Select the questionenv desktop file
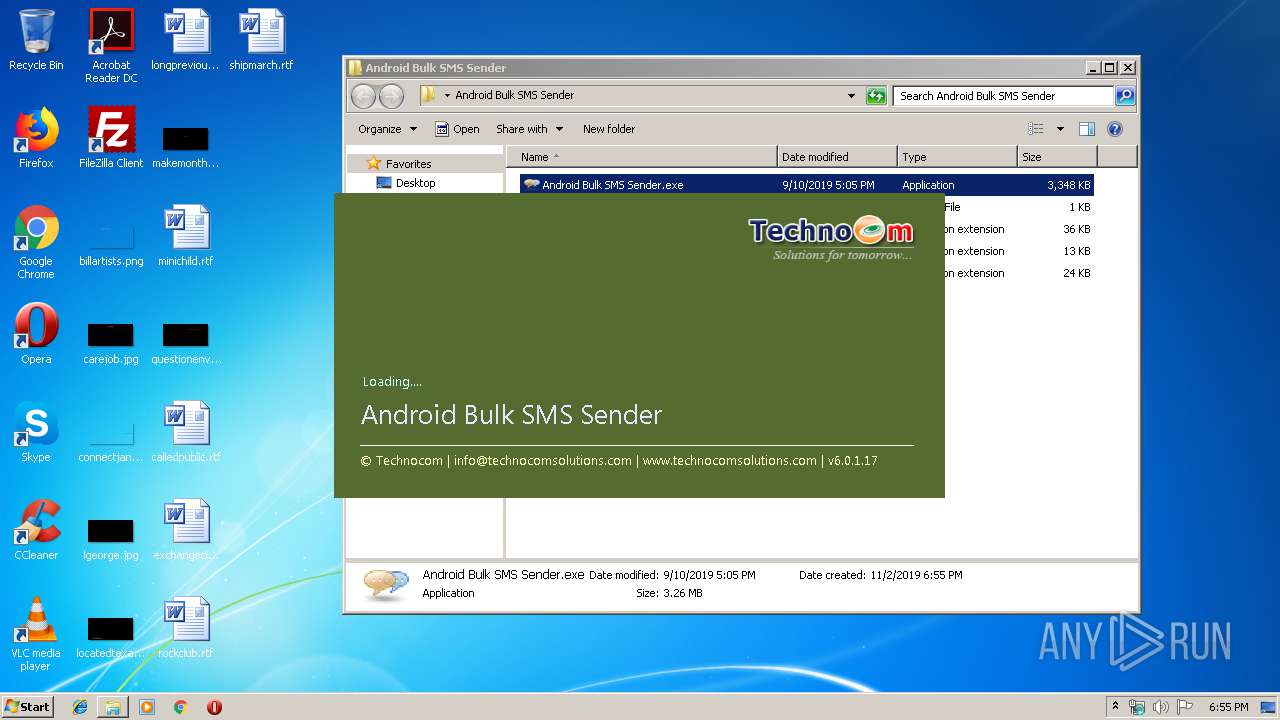The width and height of the screenshot is (1280, 720). (186, 343)
